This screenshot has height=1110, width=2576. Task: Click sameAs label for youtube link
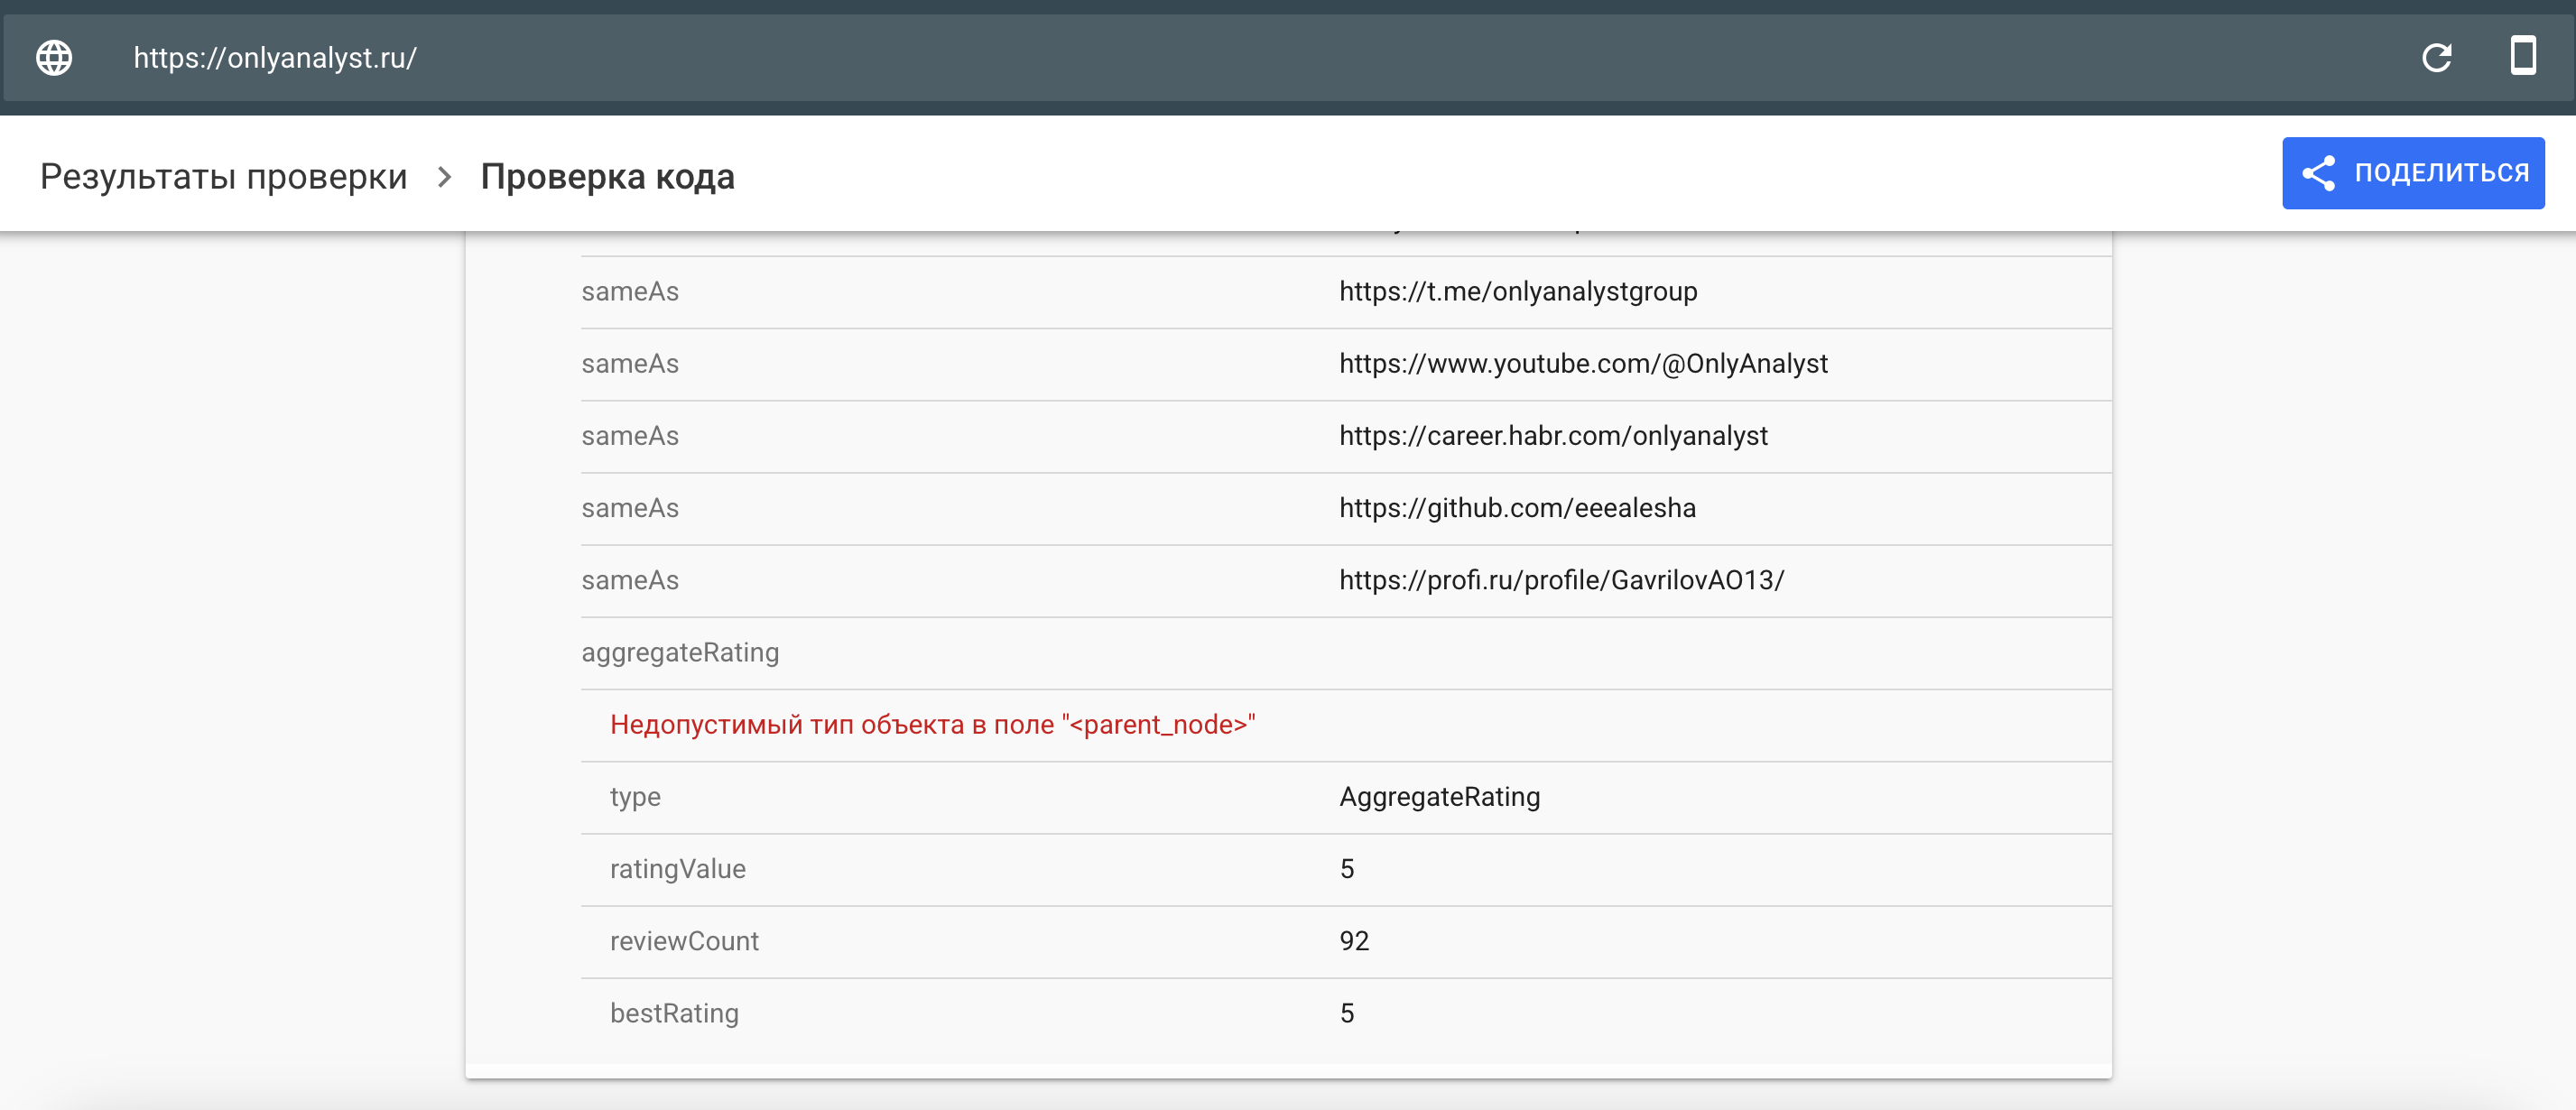click(629, 363)
